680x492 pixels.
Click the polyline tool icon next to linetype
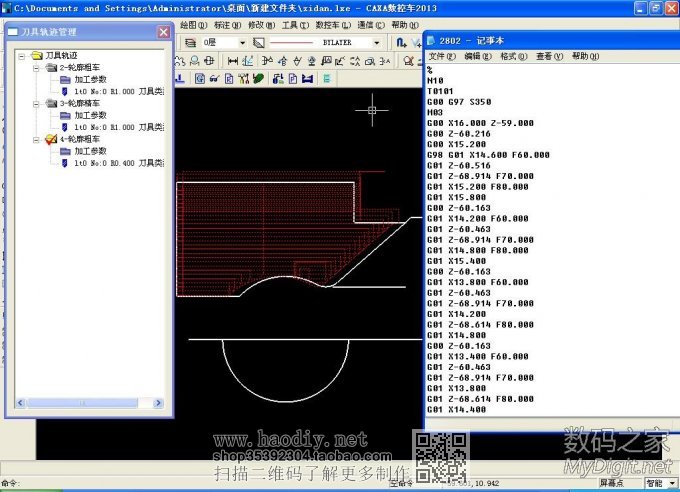tap(400, 43)
